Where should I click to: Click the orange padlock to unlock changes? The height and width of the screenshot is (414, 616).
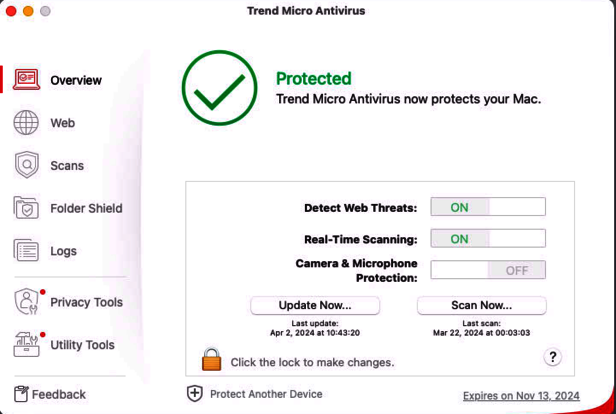tap(211, 359)
